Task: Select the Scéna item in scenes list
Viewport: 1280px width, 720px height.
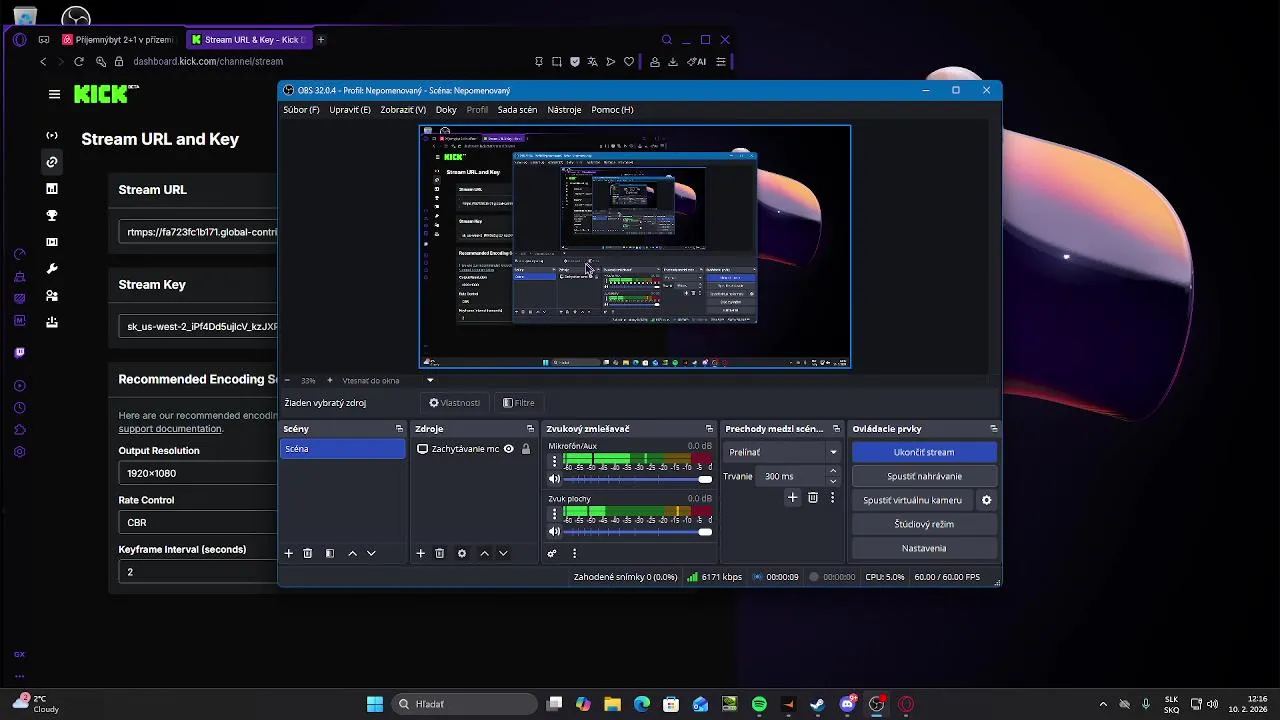Action: 343,449
